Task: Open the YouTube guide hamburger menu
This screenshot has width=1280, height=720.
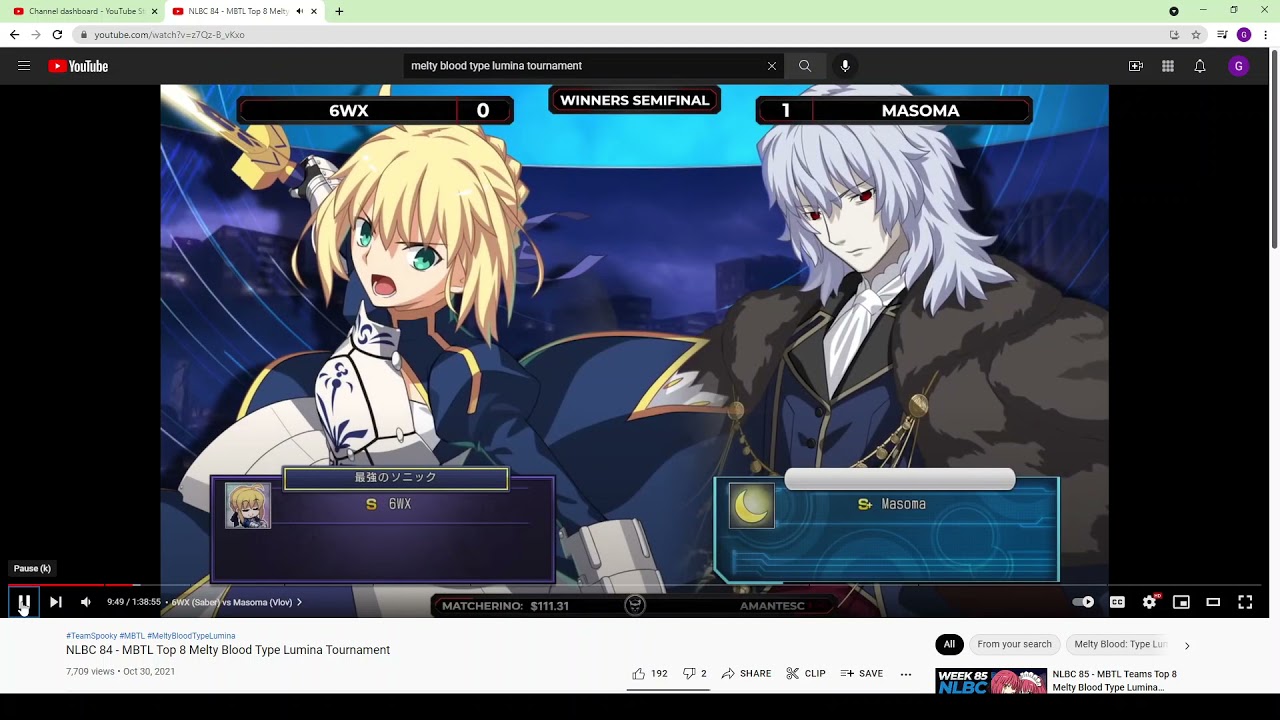Action: click(x=24, y=66)
